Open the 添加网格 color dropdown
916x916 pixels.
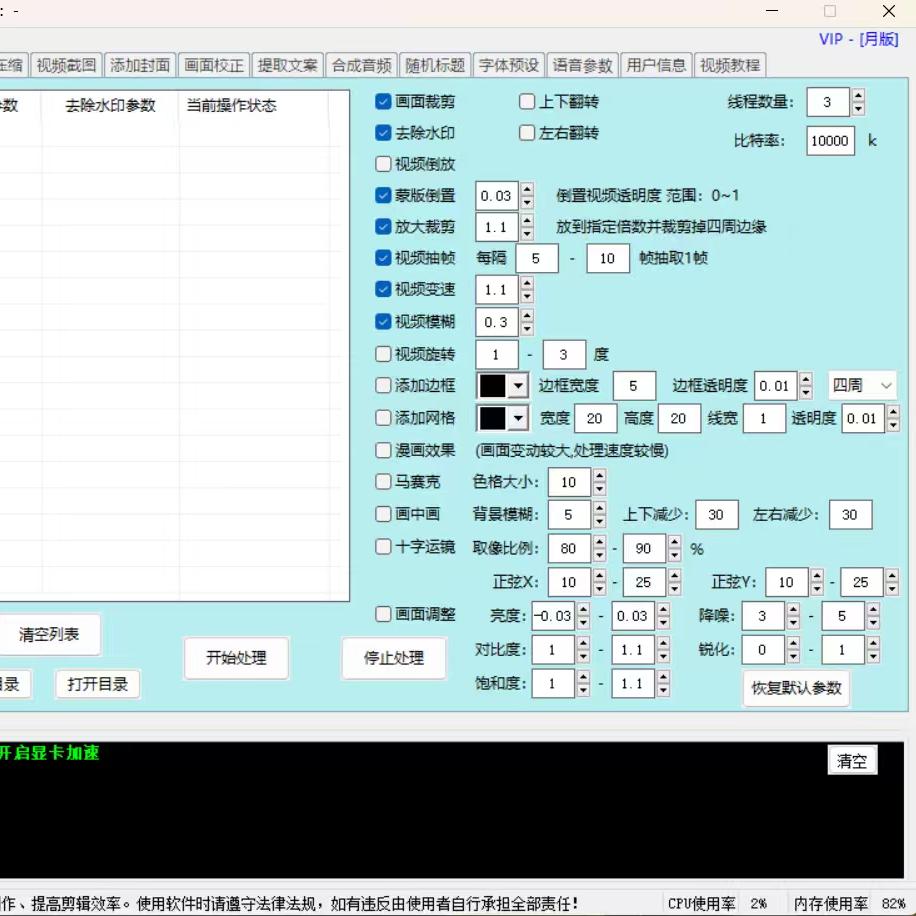point(518,418)
